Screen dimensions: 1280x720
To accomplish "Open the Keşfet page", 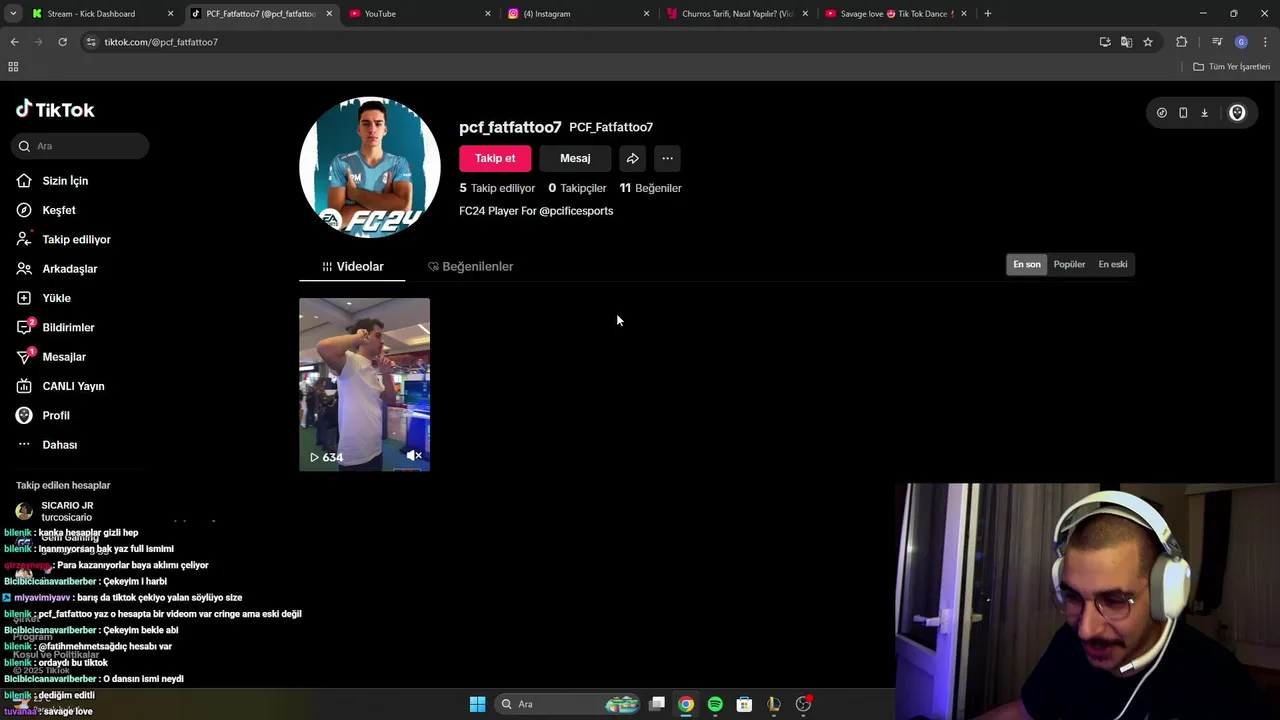I will [58, 210].
